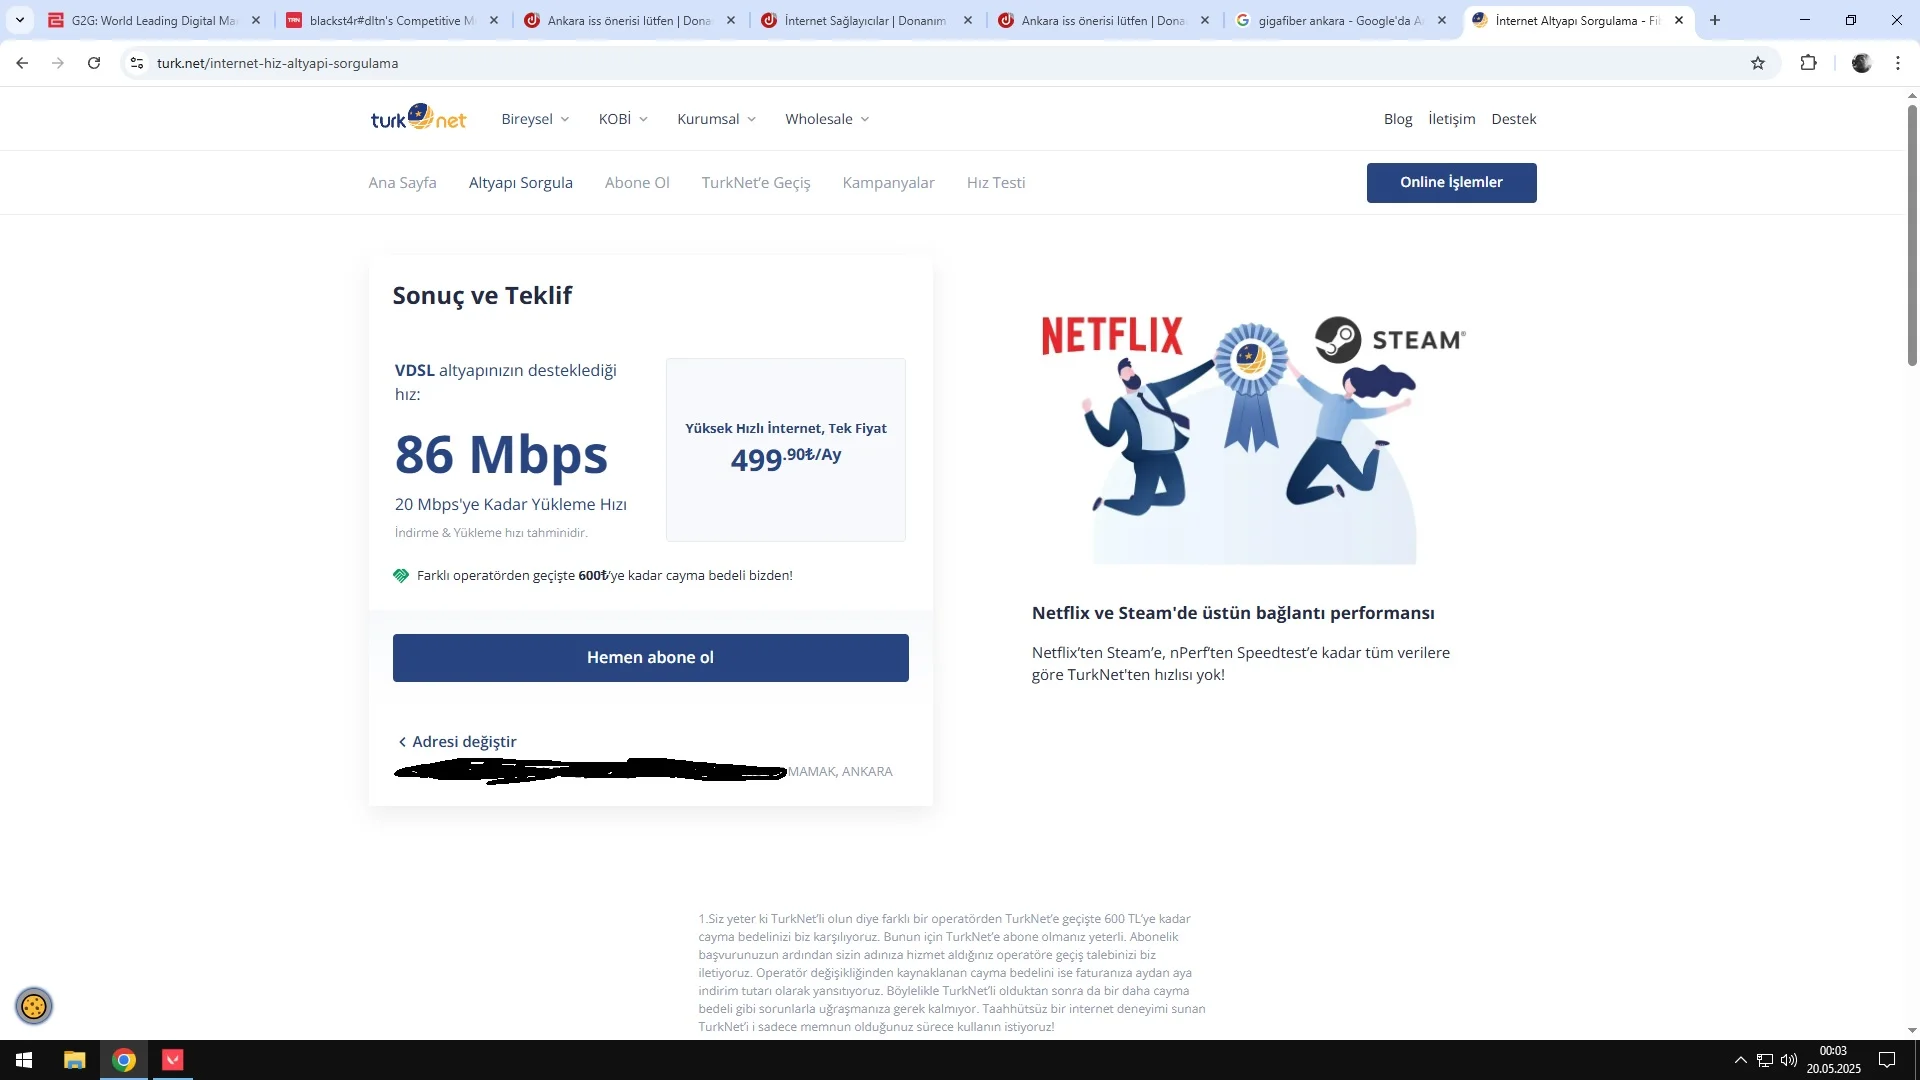Click the 499.90₺/Ay price card
Screen dimensions: 1920x1080
pos(786,450)
